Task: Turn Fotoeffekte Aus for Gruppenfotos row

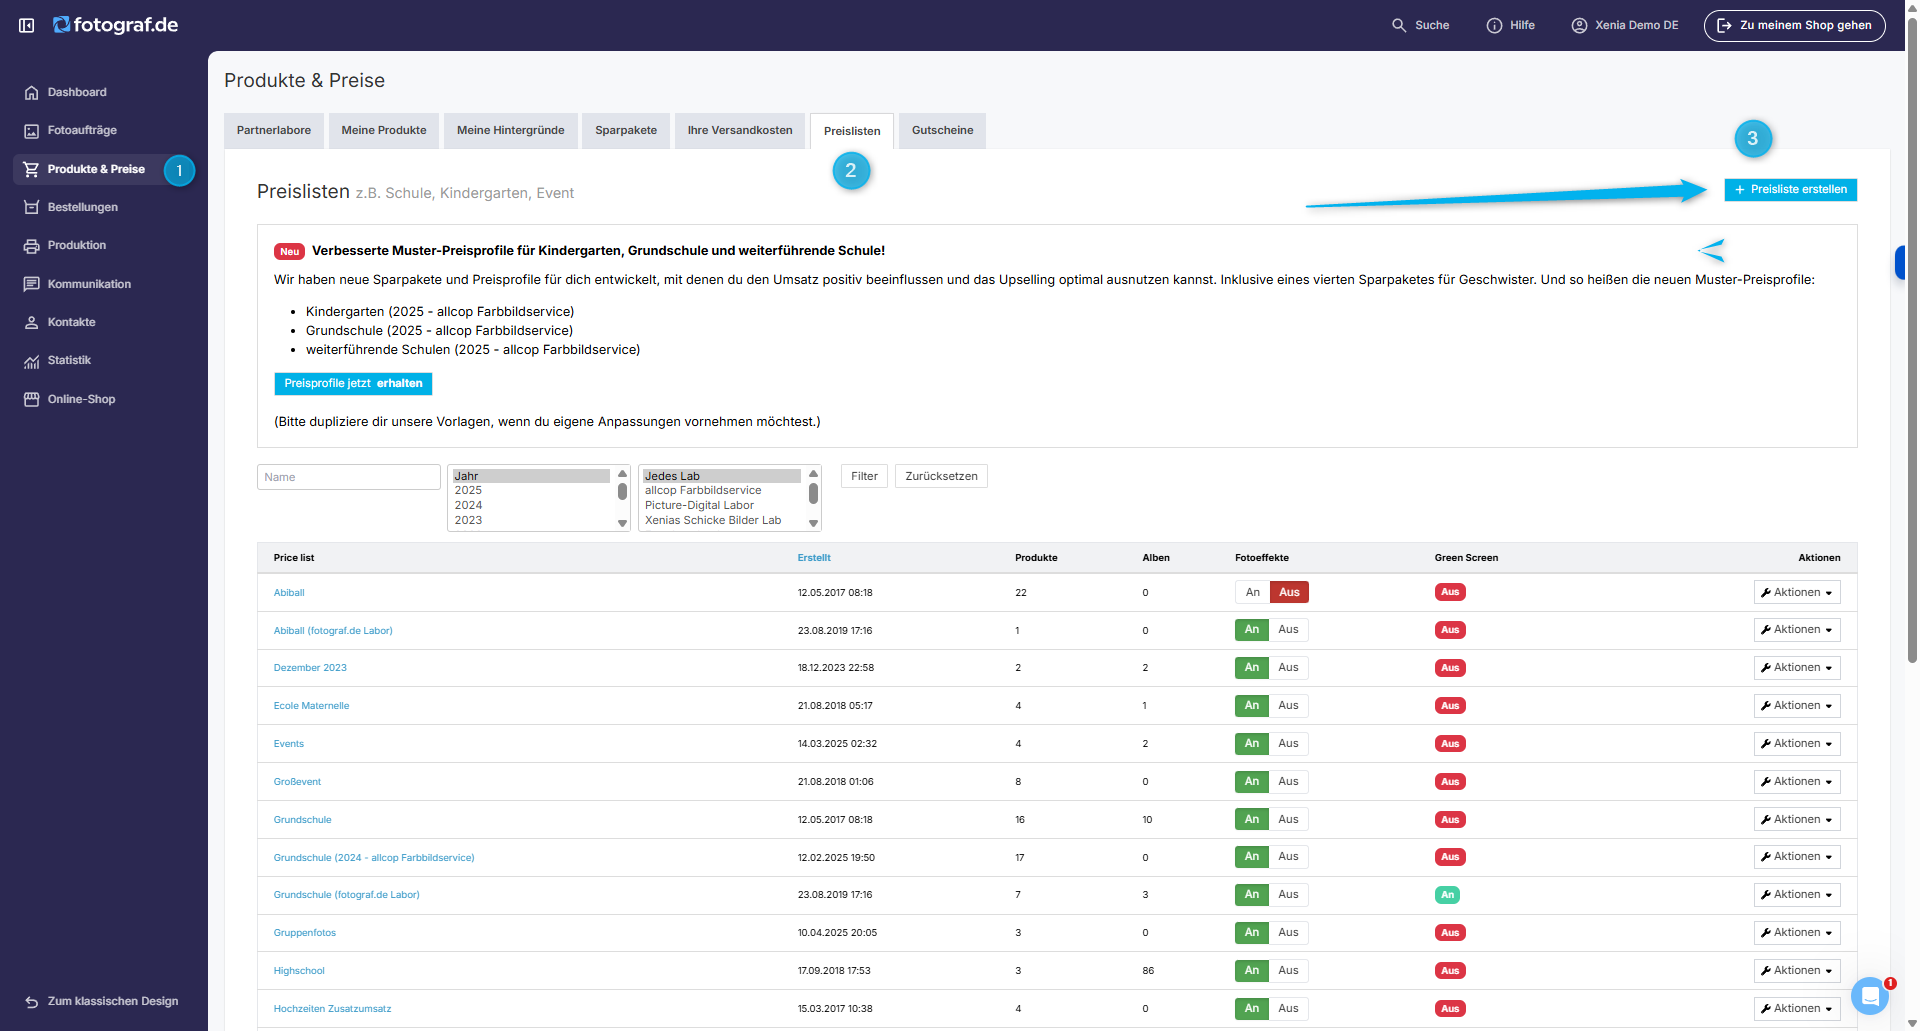Action: [1288, 933]
